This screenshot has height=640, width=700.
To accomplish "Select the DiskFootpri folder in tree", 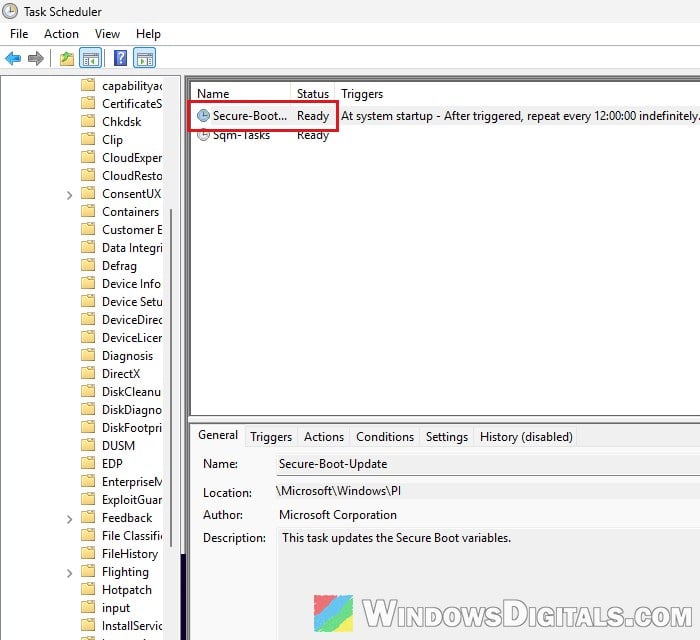I will coord(132,428).
